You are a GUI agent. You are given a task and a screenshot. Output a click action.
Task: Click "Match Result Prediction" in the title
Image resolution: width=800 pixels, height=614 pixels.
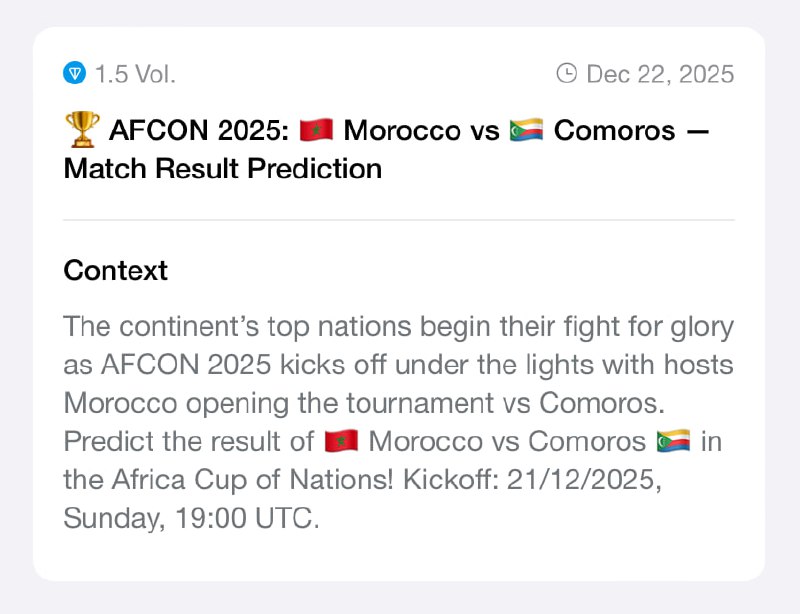tap(222, 168)
